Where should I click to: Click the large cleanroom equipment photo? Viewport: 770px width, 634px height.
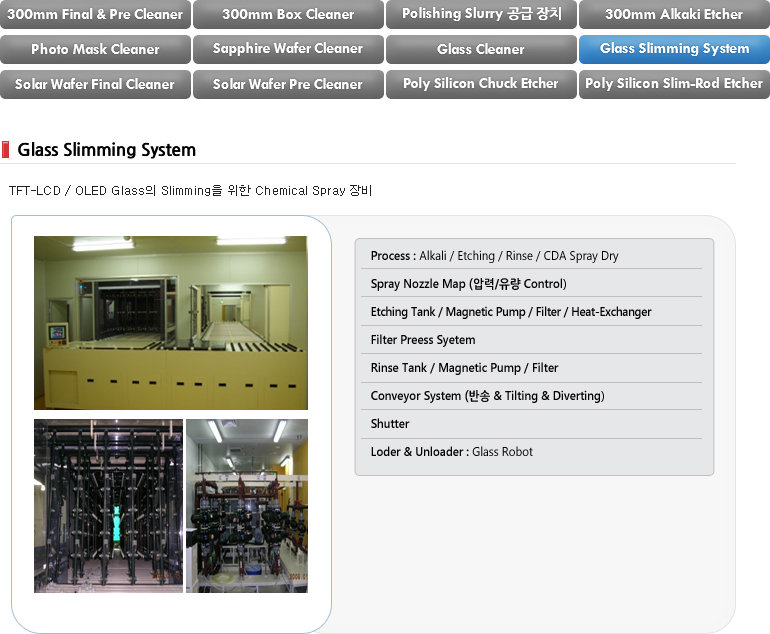click(171, 323)
